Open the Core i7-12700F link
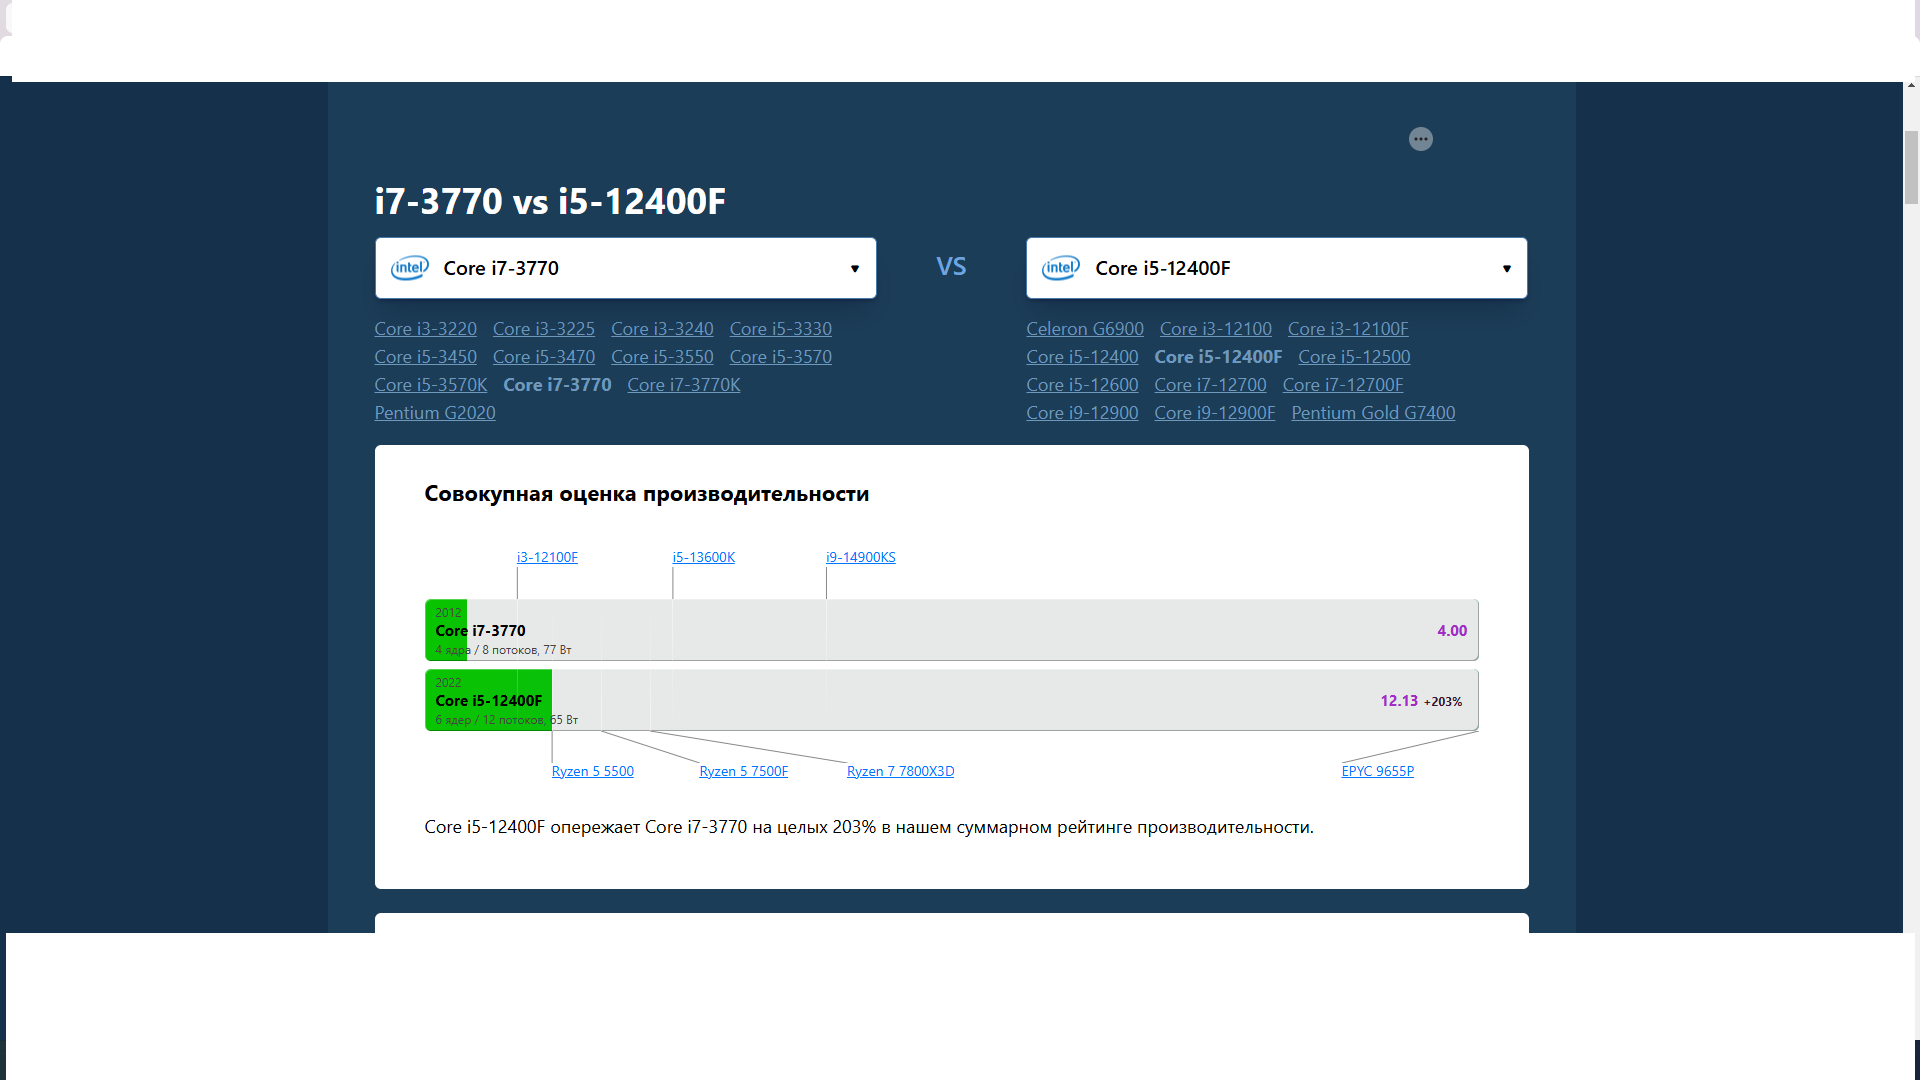 click(1342, 385)
